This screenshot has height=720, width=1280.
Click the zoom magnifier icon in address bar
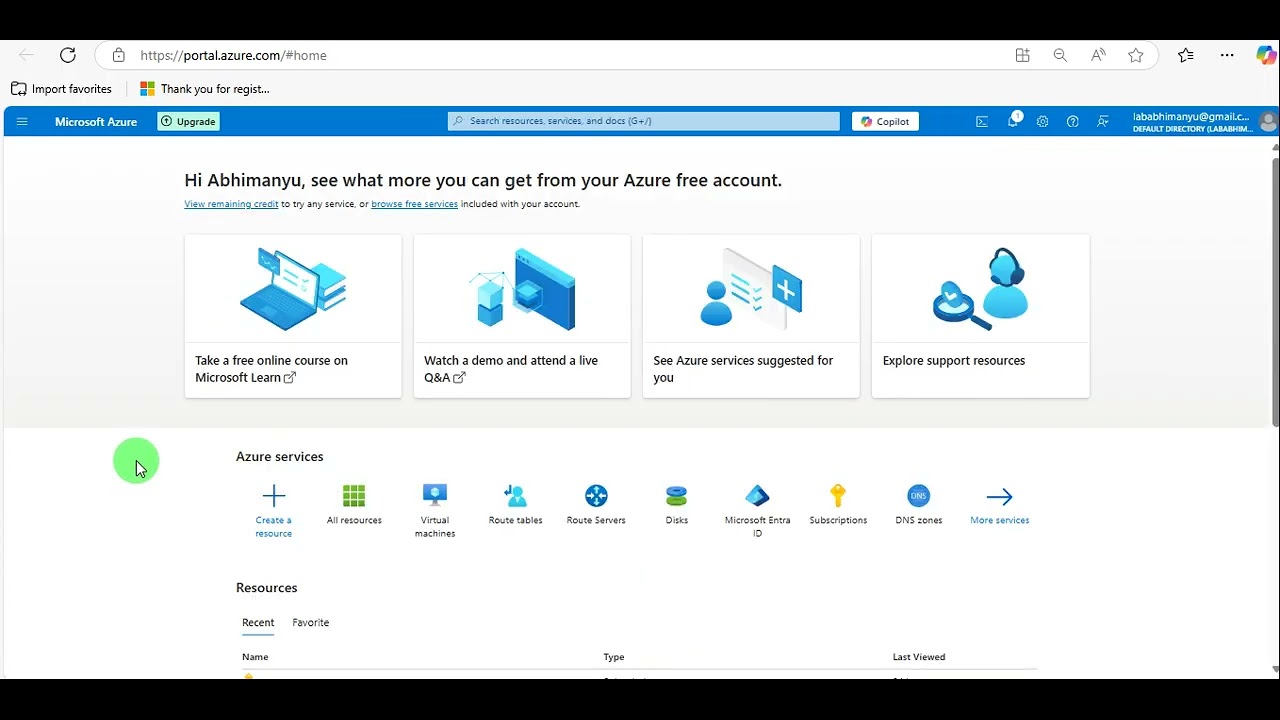click(x=1060, y=55)
